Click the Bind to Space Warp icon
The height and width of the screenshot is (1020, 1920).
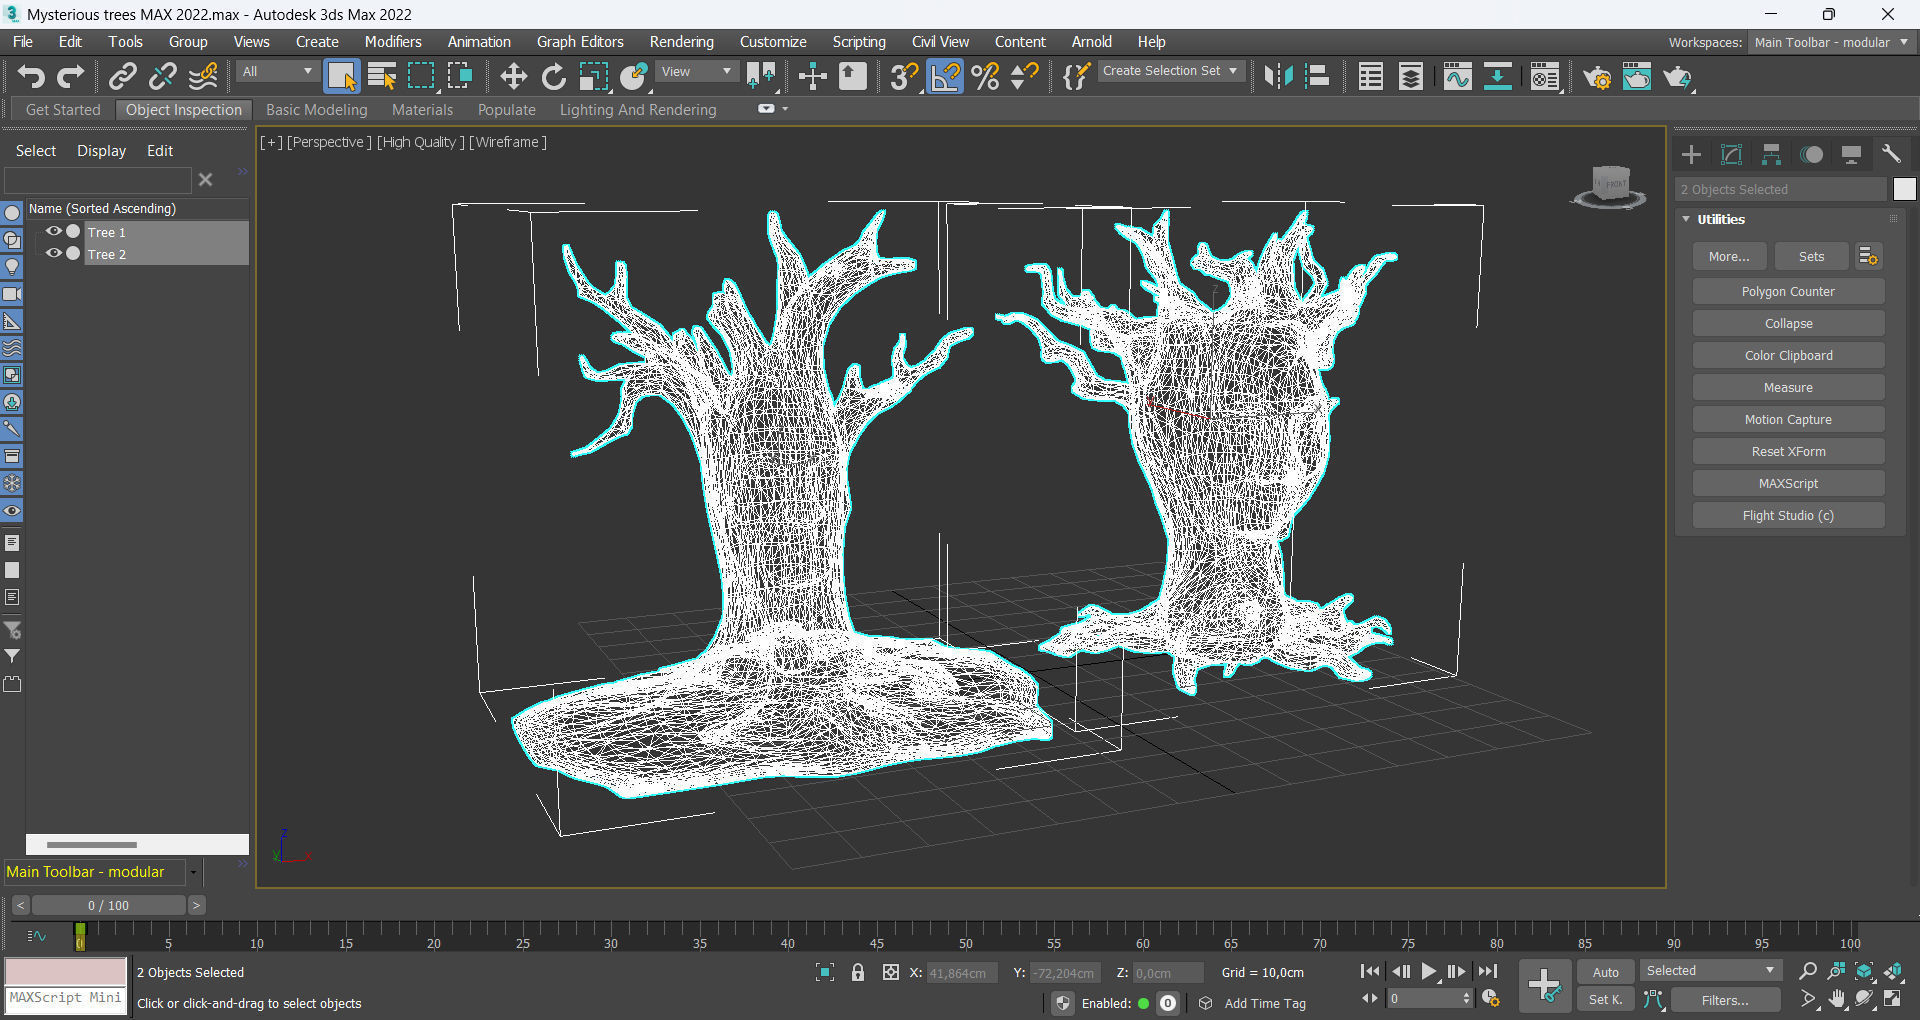click(203, 77)
